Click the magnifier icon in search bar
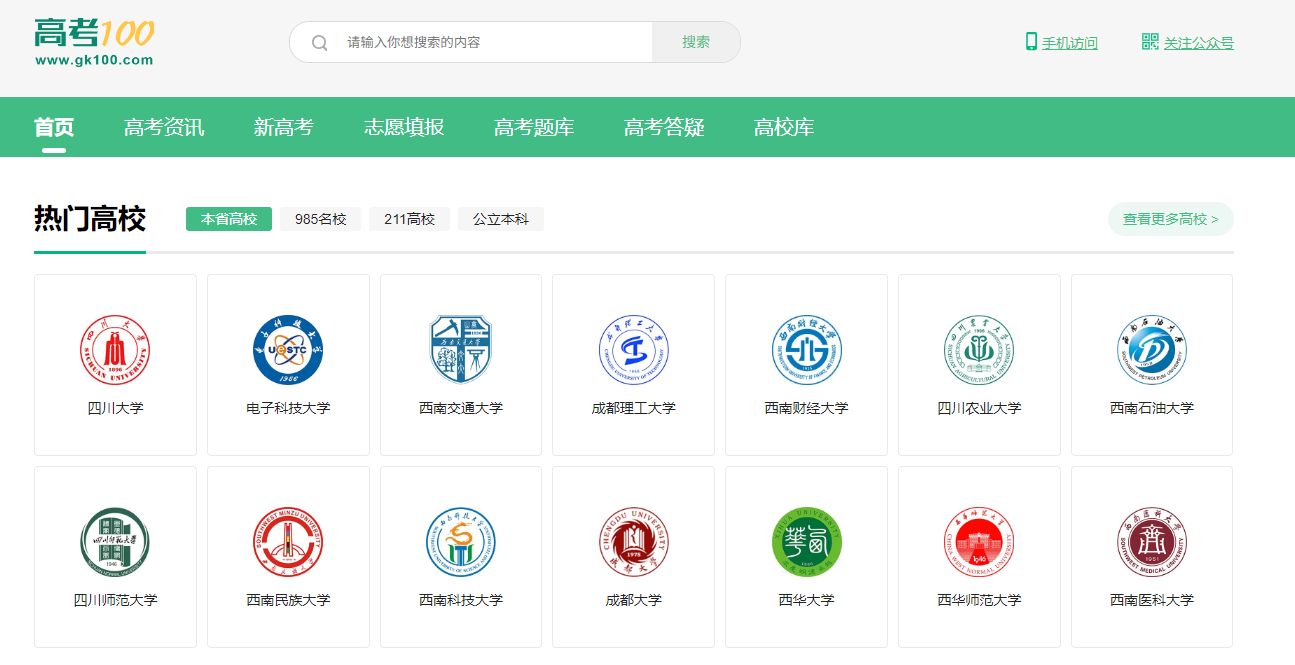Screen dimensions: 1295x665 (x=319, y=42)
